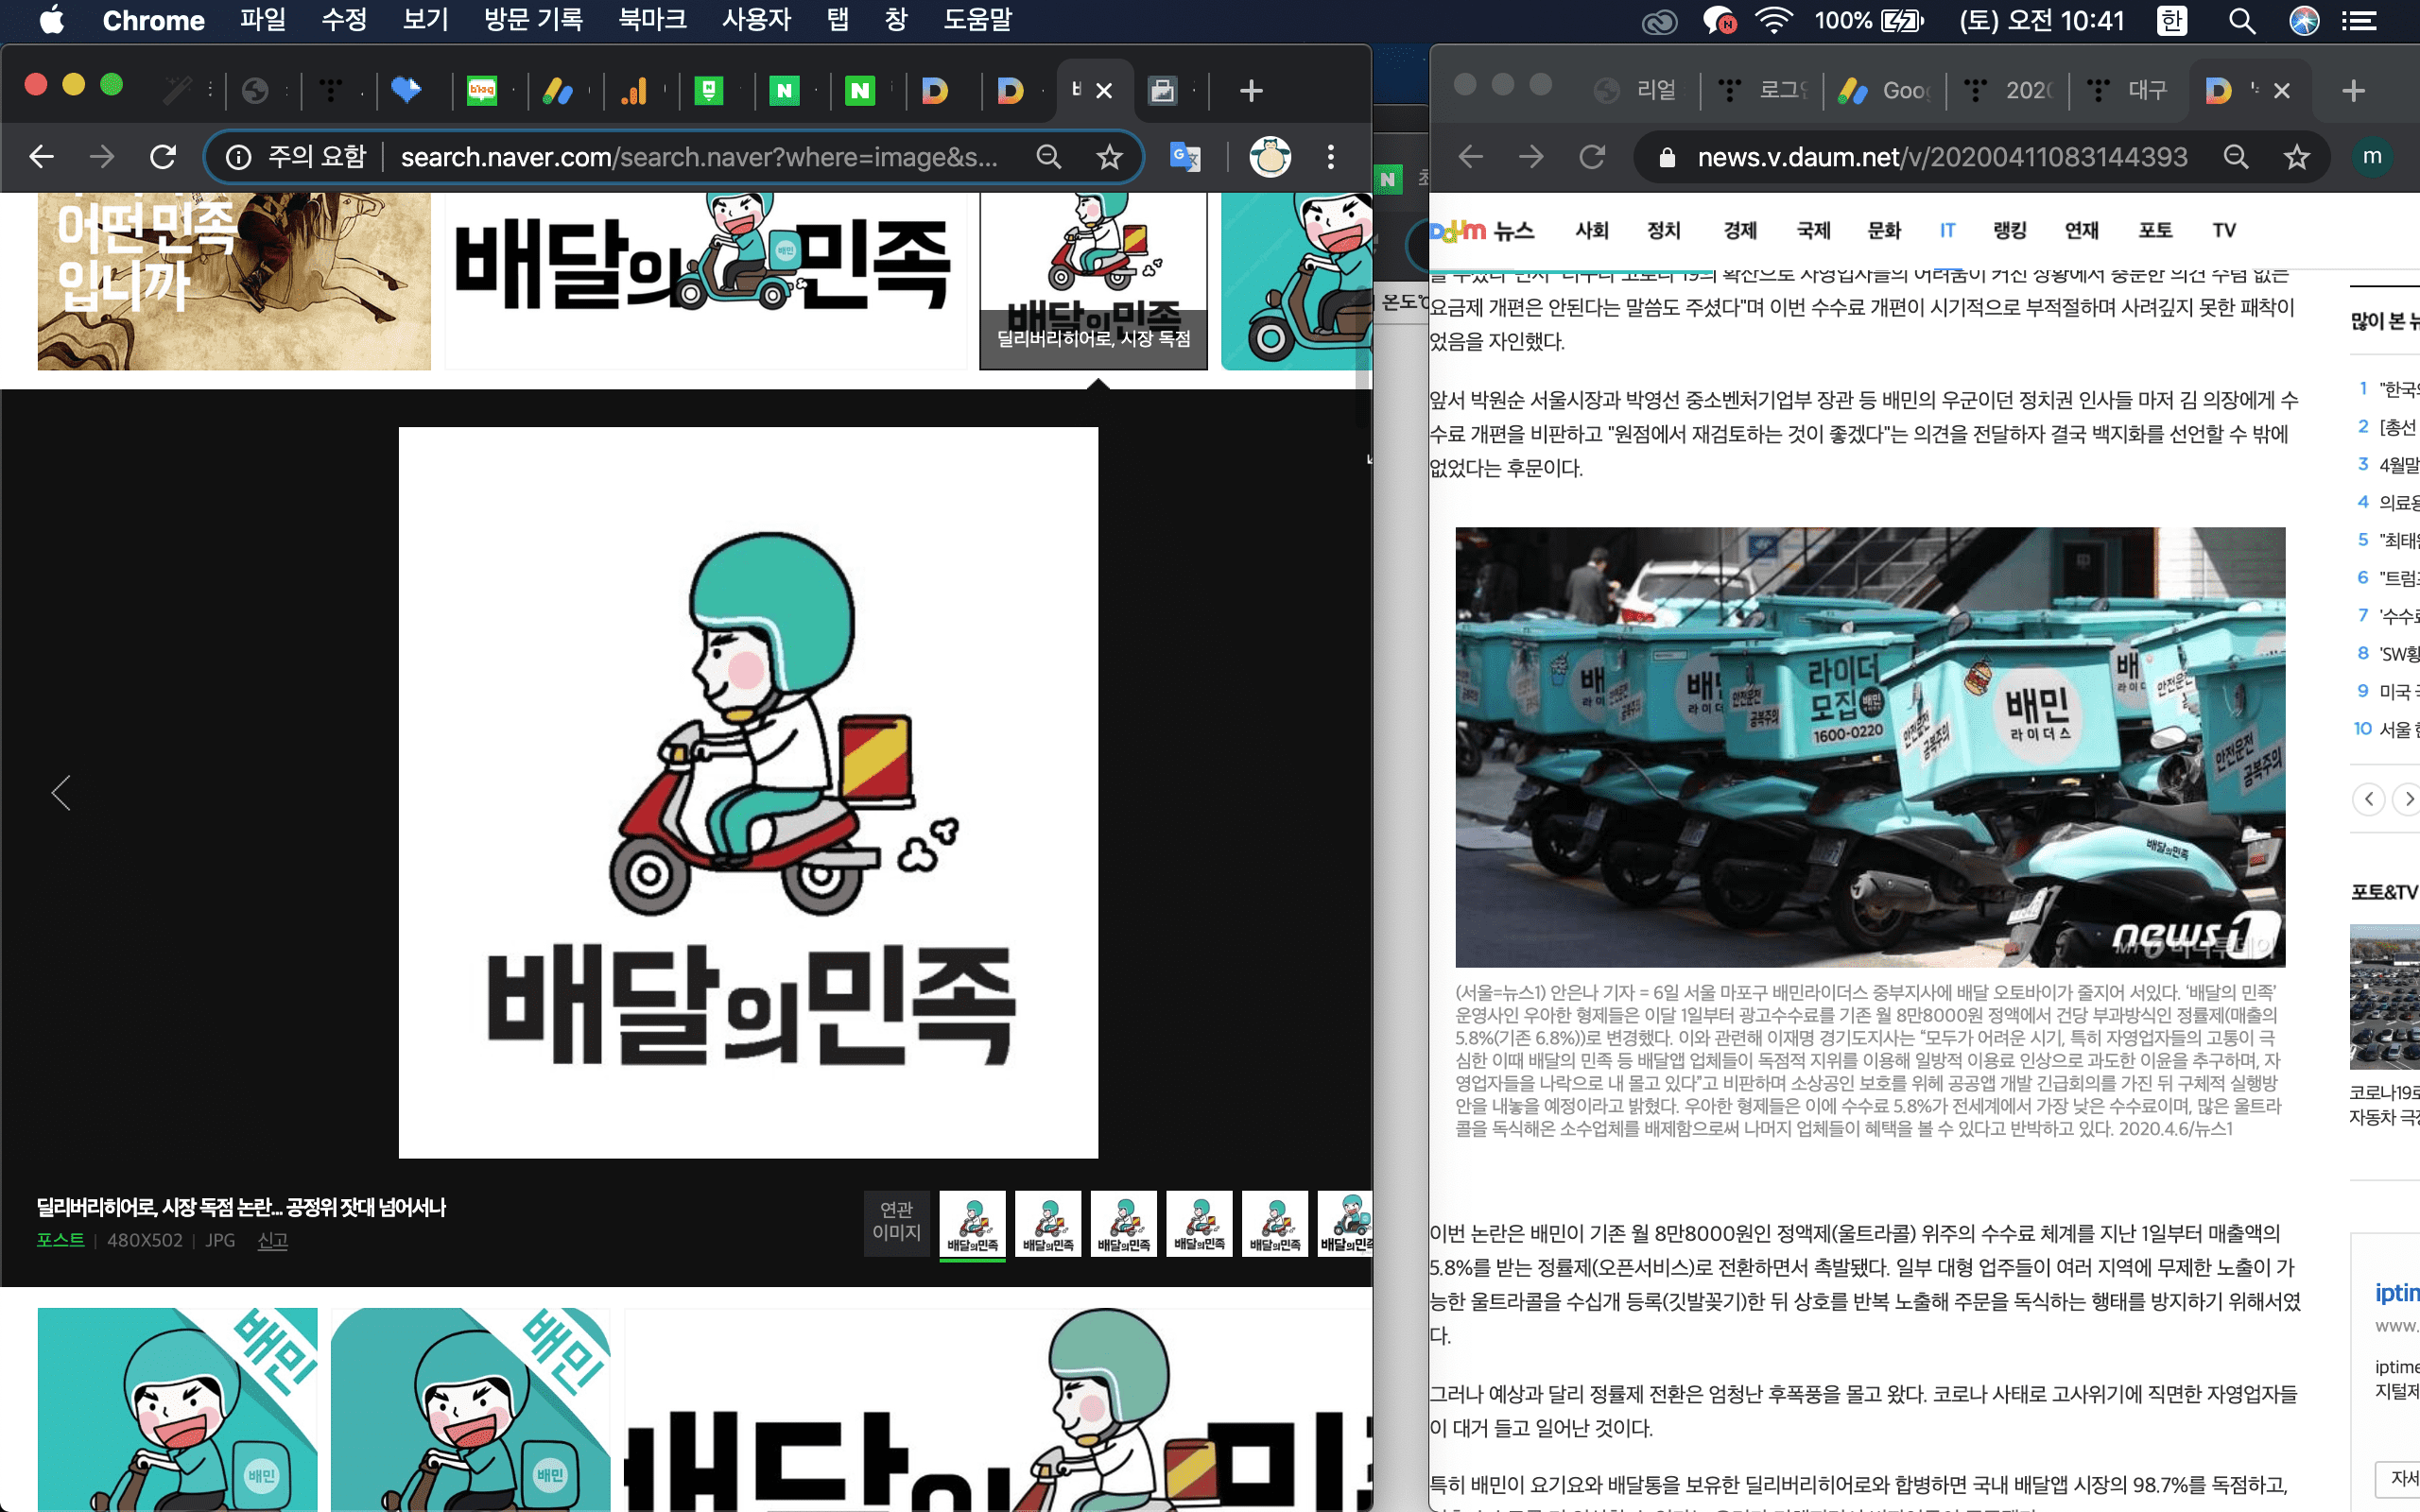Click lock icon in Daum address bar
The width and height of the screenshot is (2420, 1512).
pos(1667,157)
